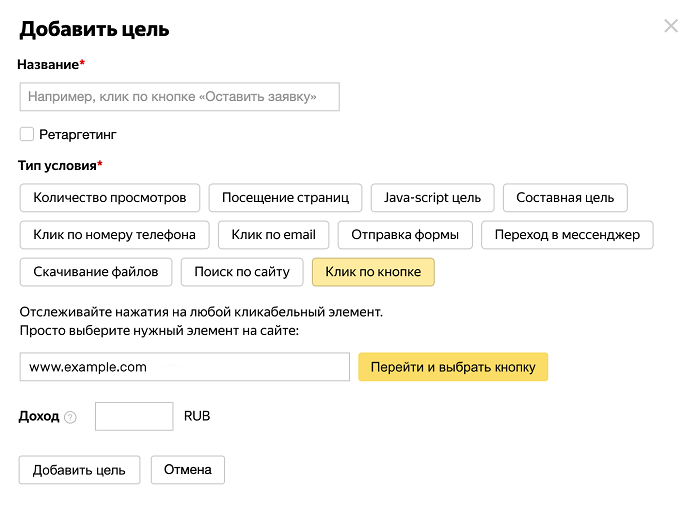Viewport: 698px width, 506px height.
Task: Choose Java-script цель condition type
Action: pos(433,198)
